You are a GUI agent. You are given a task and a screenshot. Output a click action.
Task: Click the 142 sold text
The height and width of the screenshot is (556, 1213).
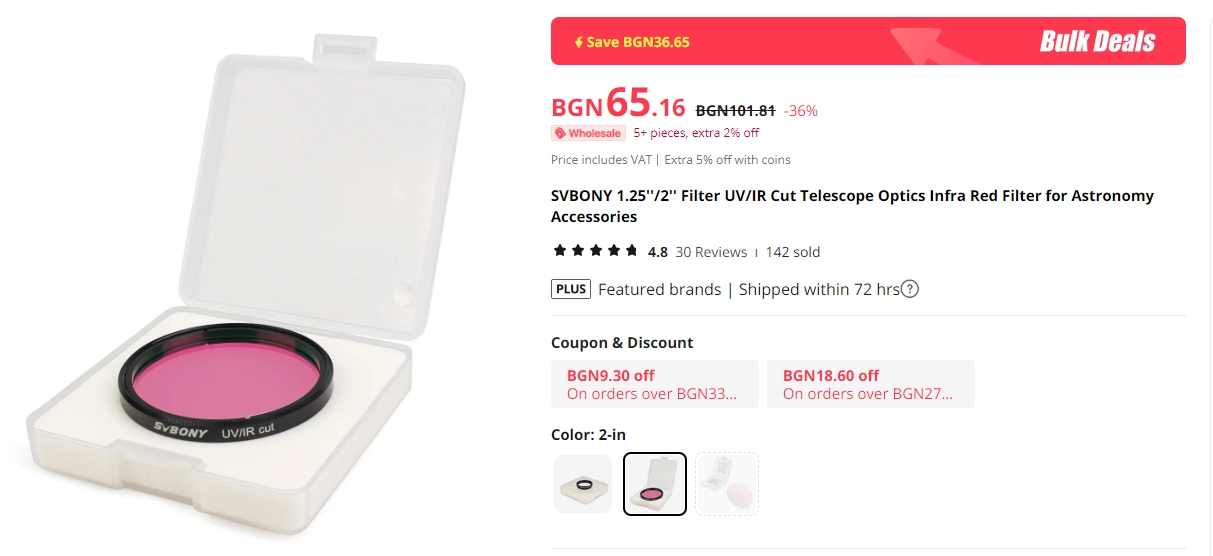(793, 252)
